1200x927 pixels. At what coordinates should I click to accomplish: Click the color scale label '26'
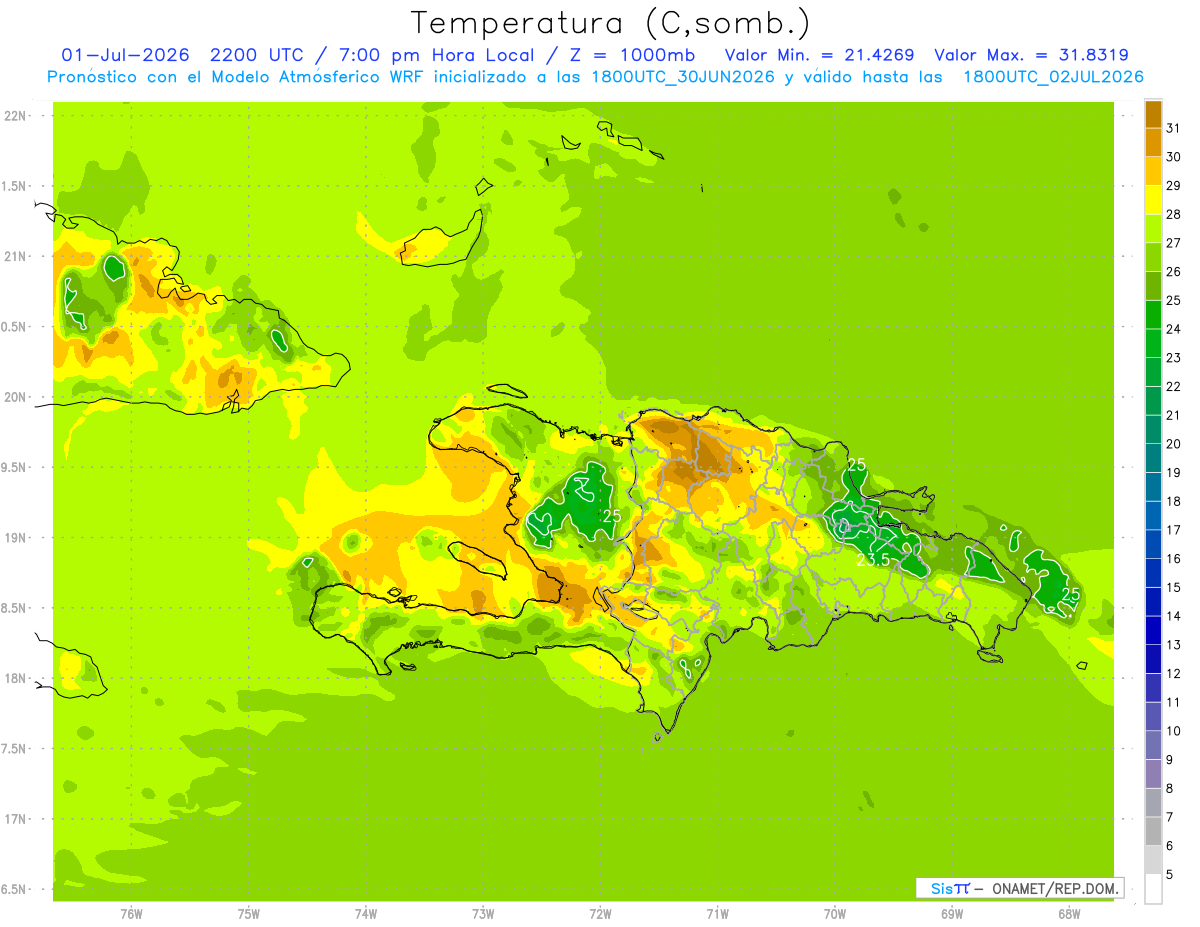point(1173,272)
